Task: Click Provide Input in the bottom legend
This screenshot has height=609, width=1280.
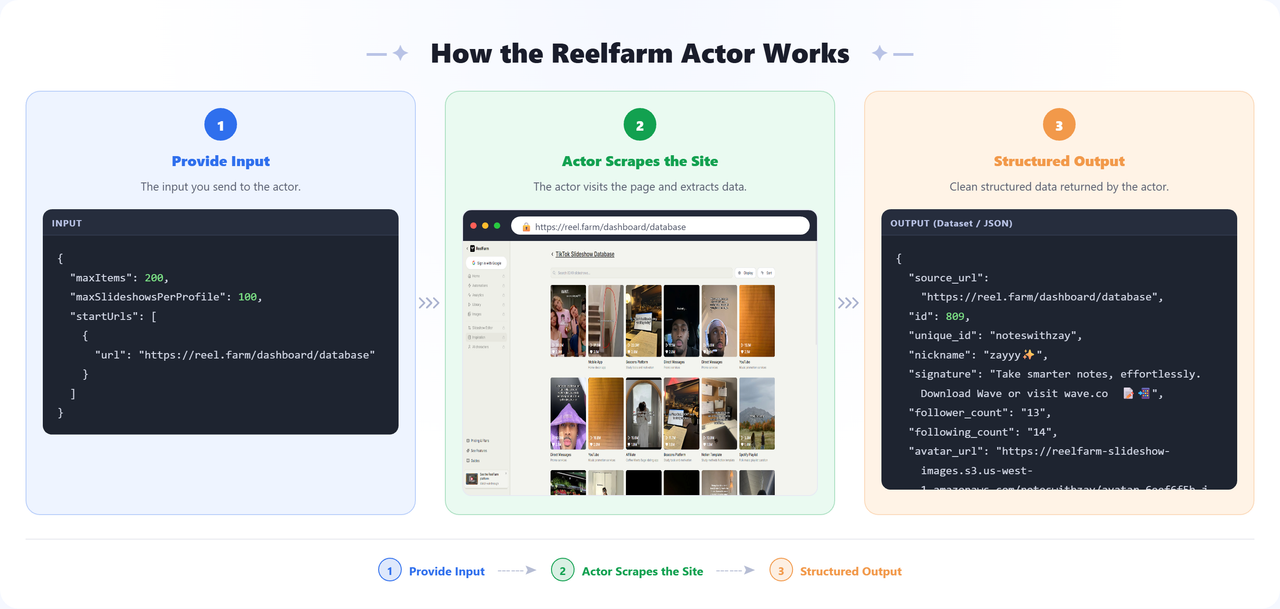Action: [x=446, y=571]
